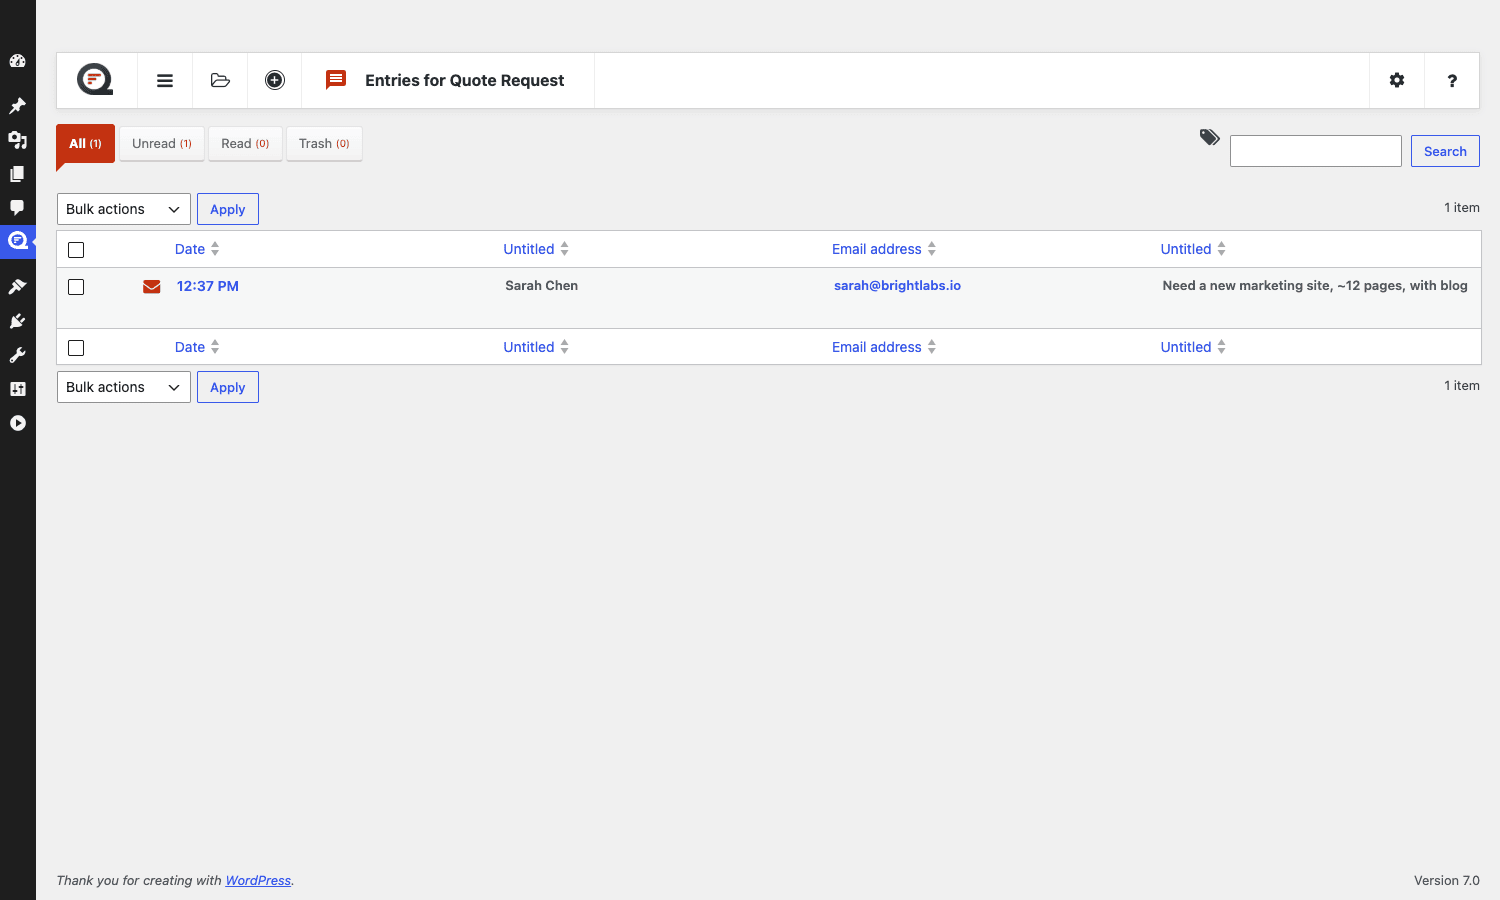Open Comments from the speech-bubble sidebar icon
The height and width of the screenshot is (900, 1500).
click(17, 208)
